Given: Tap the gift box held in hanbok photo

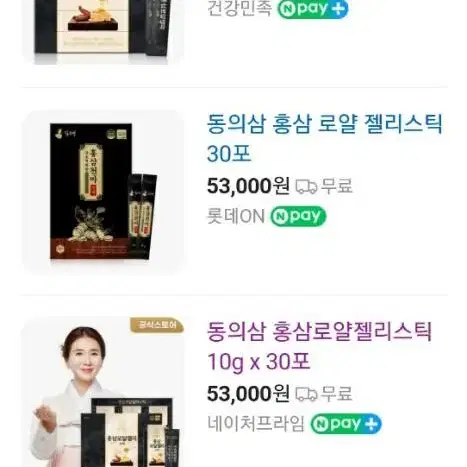Looking at the screenshot, I should click(130, 433).
